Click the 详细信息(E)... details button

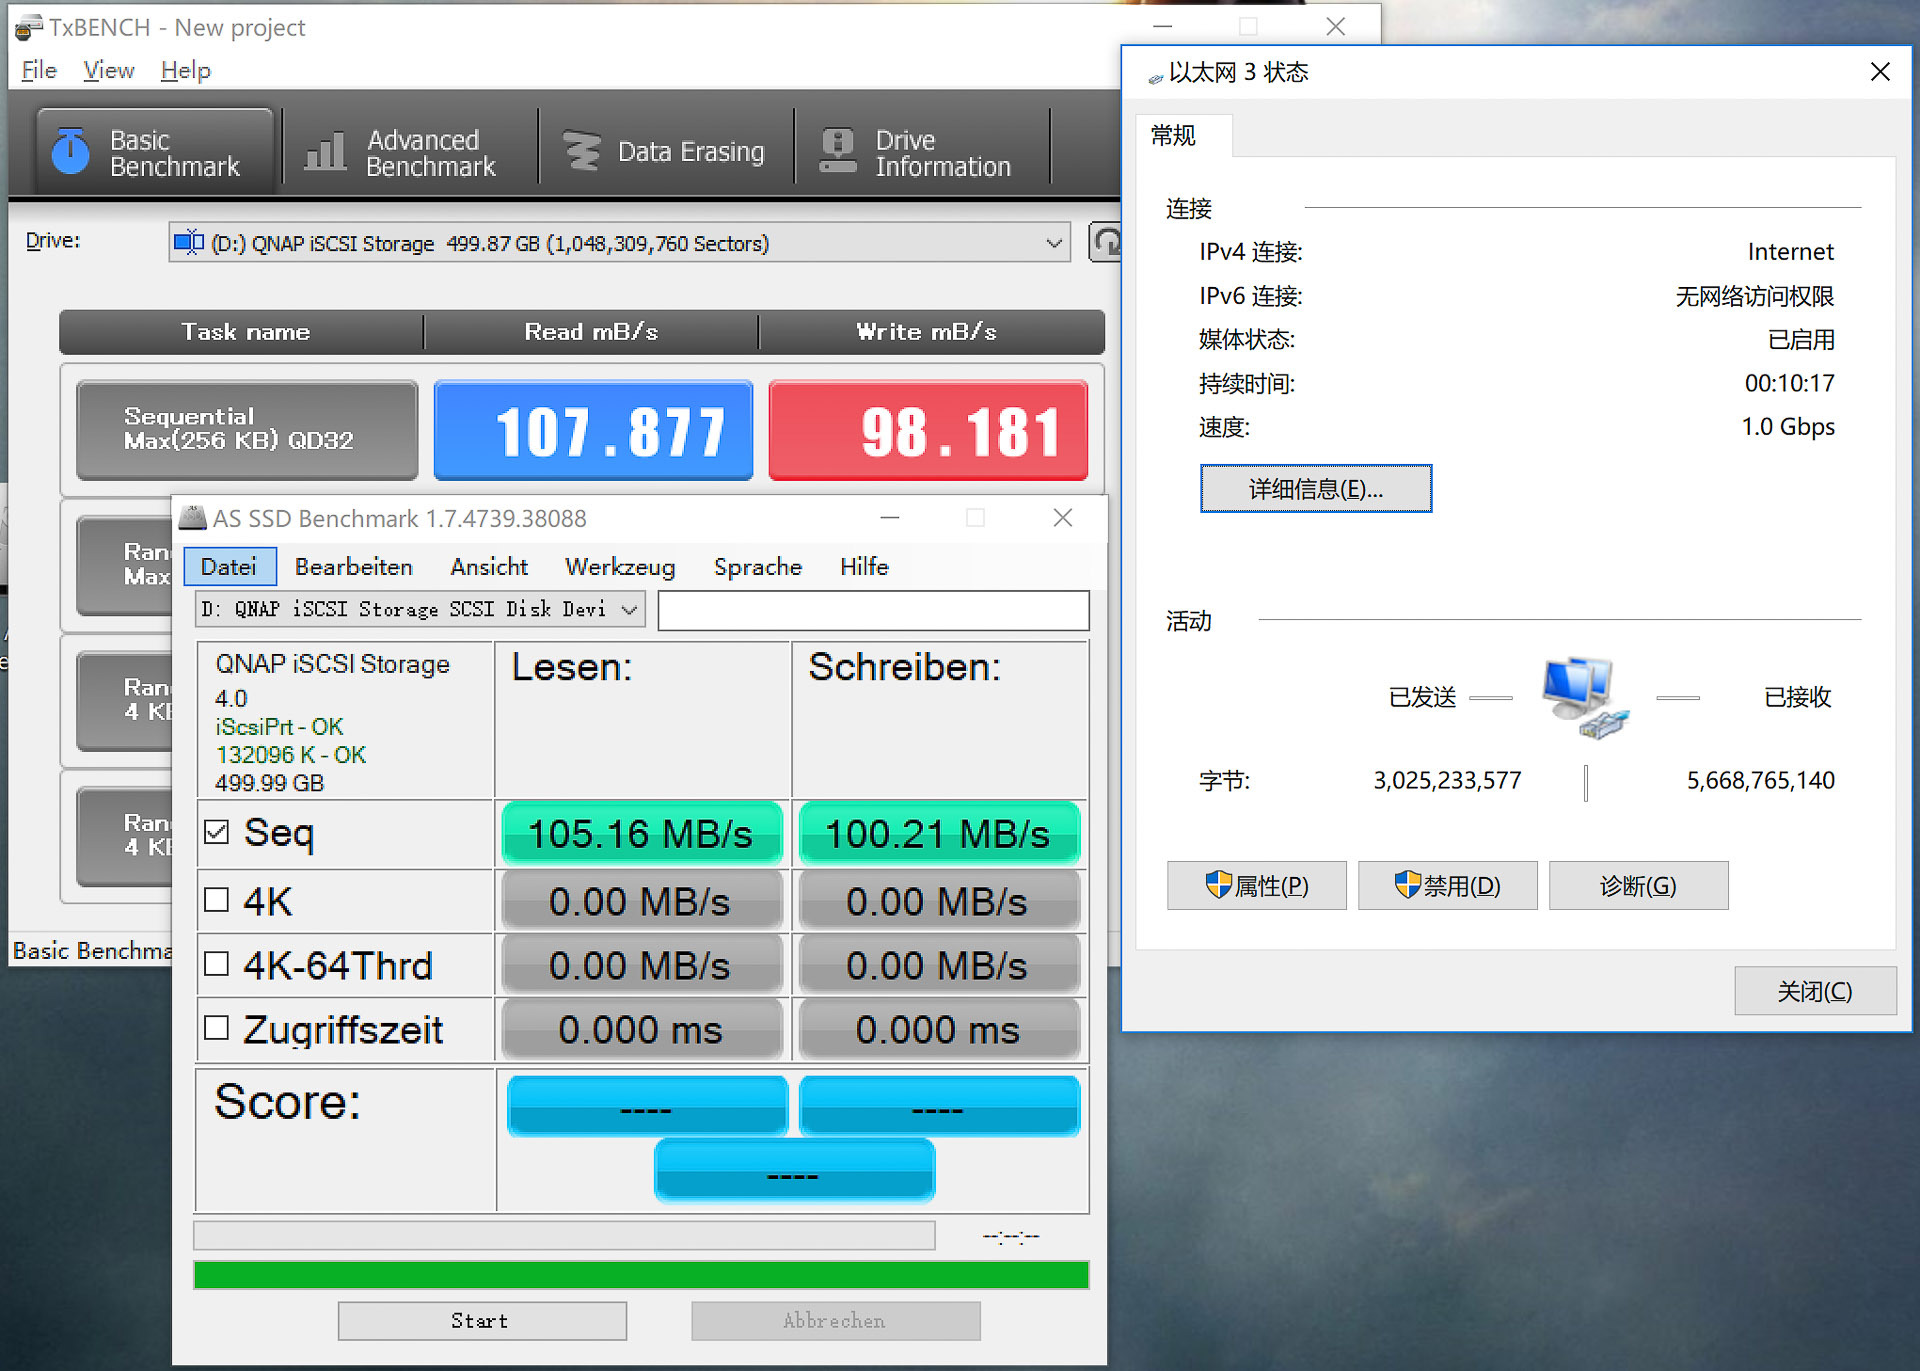[x=1315, y=489]
